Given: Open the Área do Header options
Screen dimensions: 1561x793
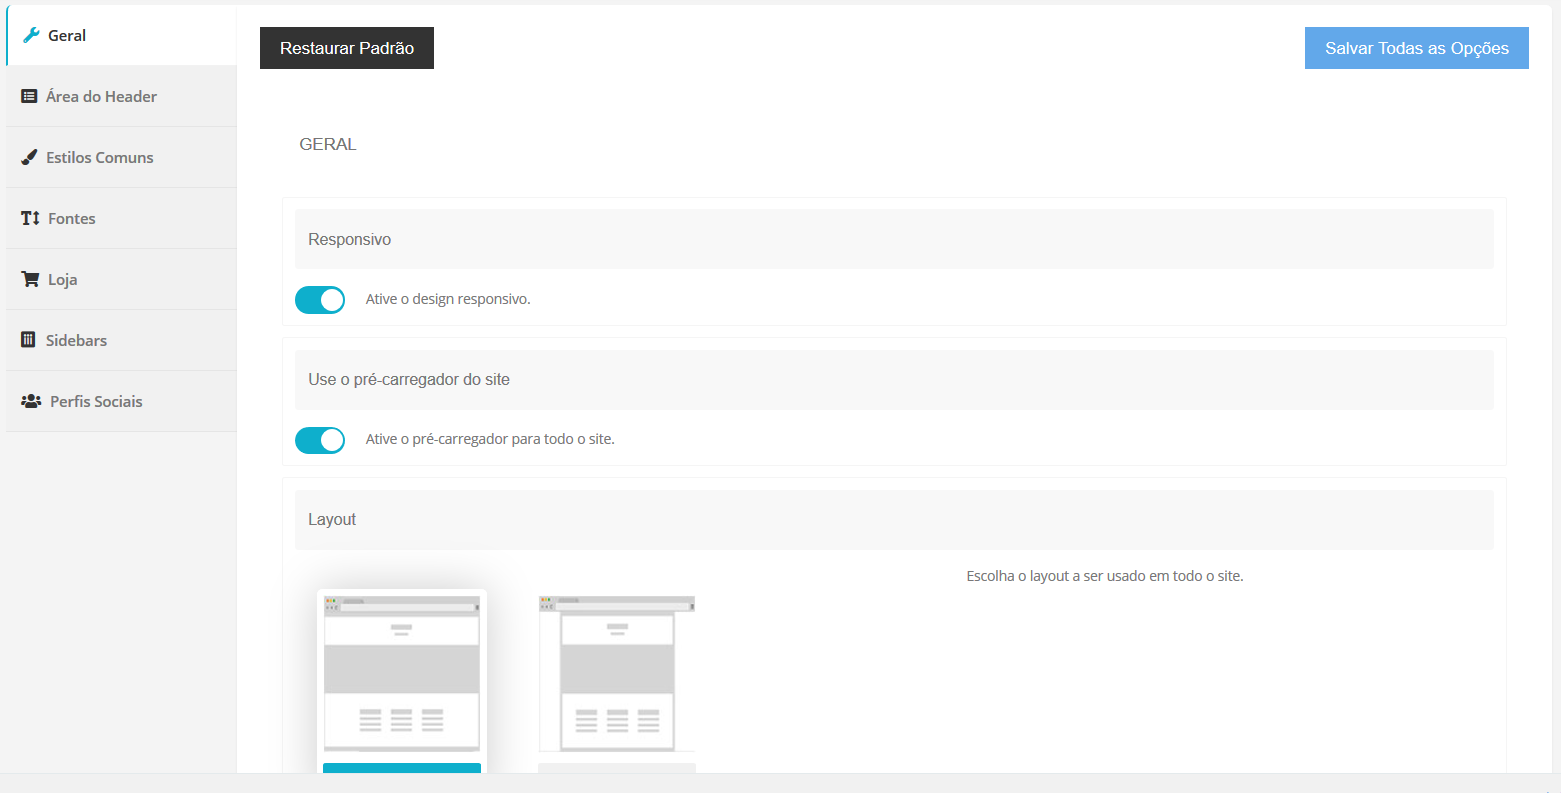Looking at the screenshot, I should tap(100, 96).
